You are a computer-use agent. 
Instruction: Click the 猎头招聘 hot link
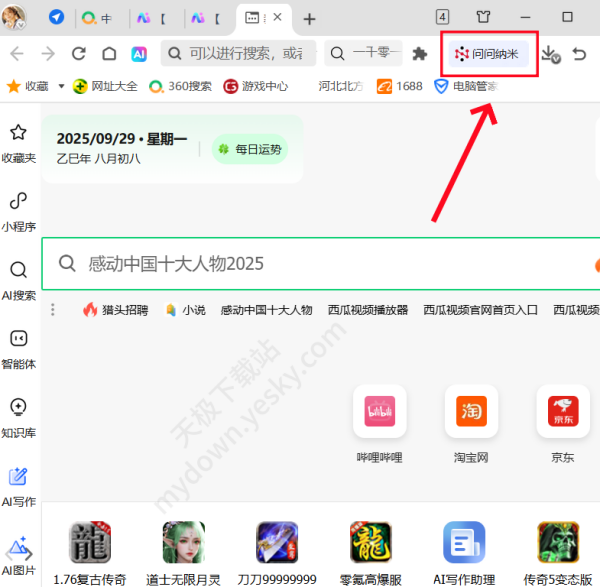point(117,310)
